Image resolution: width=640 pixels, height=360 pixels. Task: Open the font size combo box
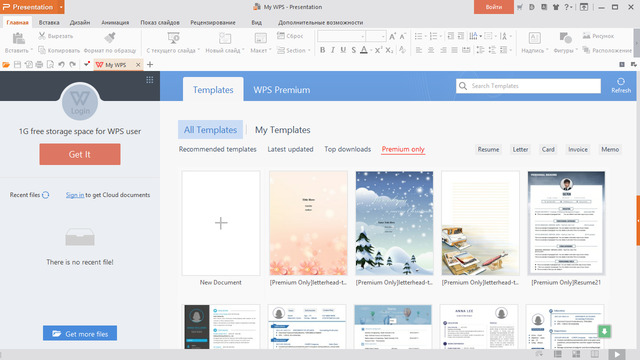tap(376, 36)
